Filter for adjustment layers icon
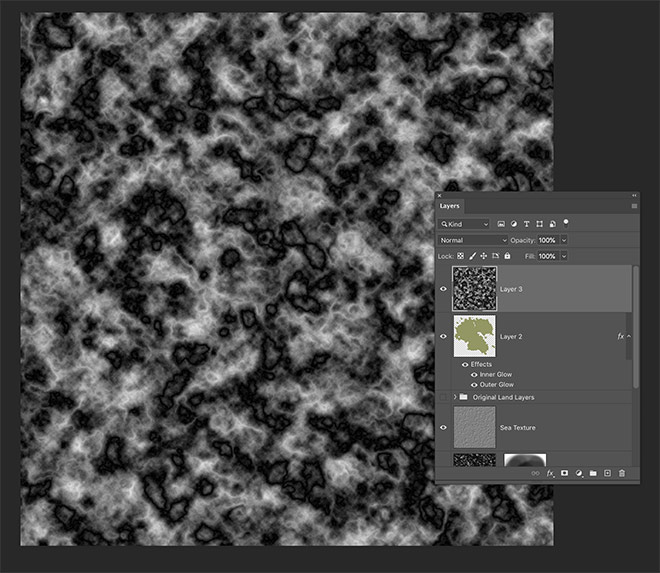The image size is (660, 573). tap(514, 224)
